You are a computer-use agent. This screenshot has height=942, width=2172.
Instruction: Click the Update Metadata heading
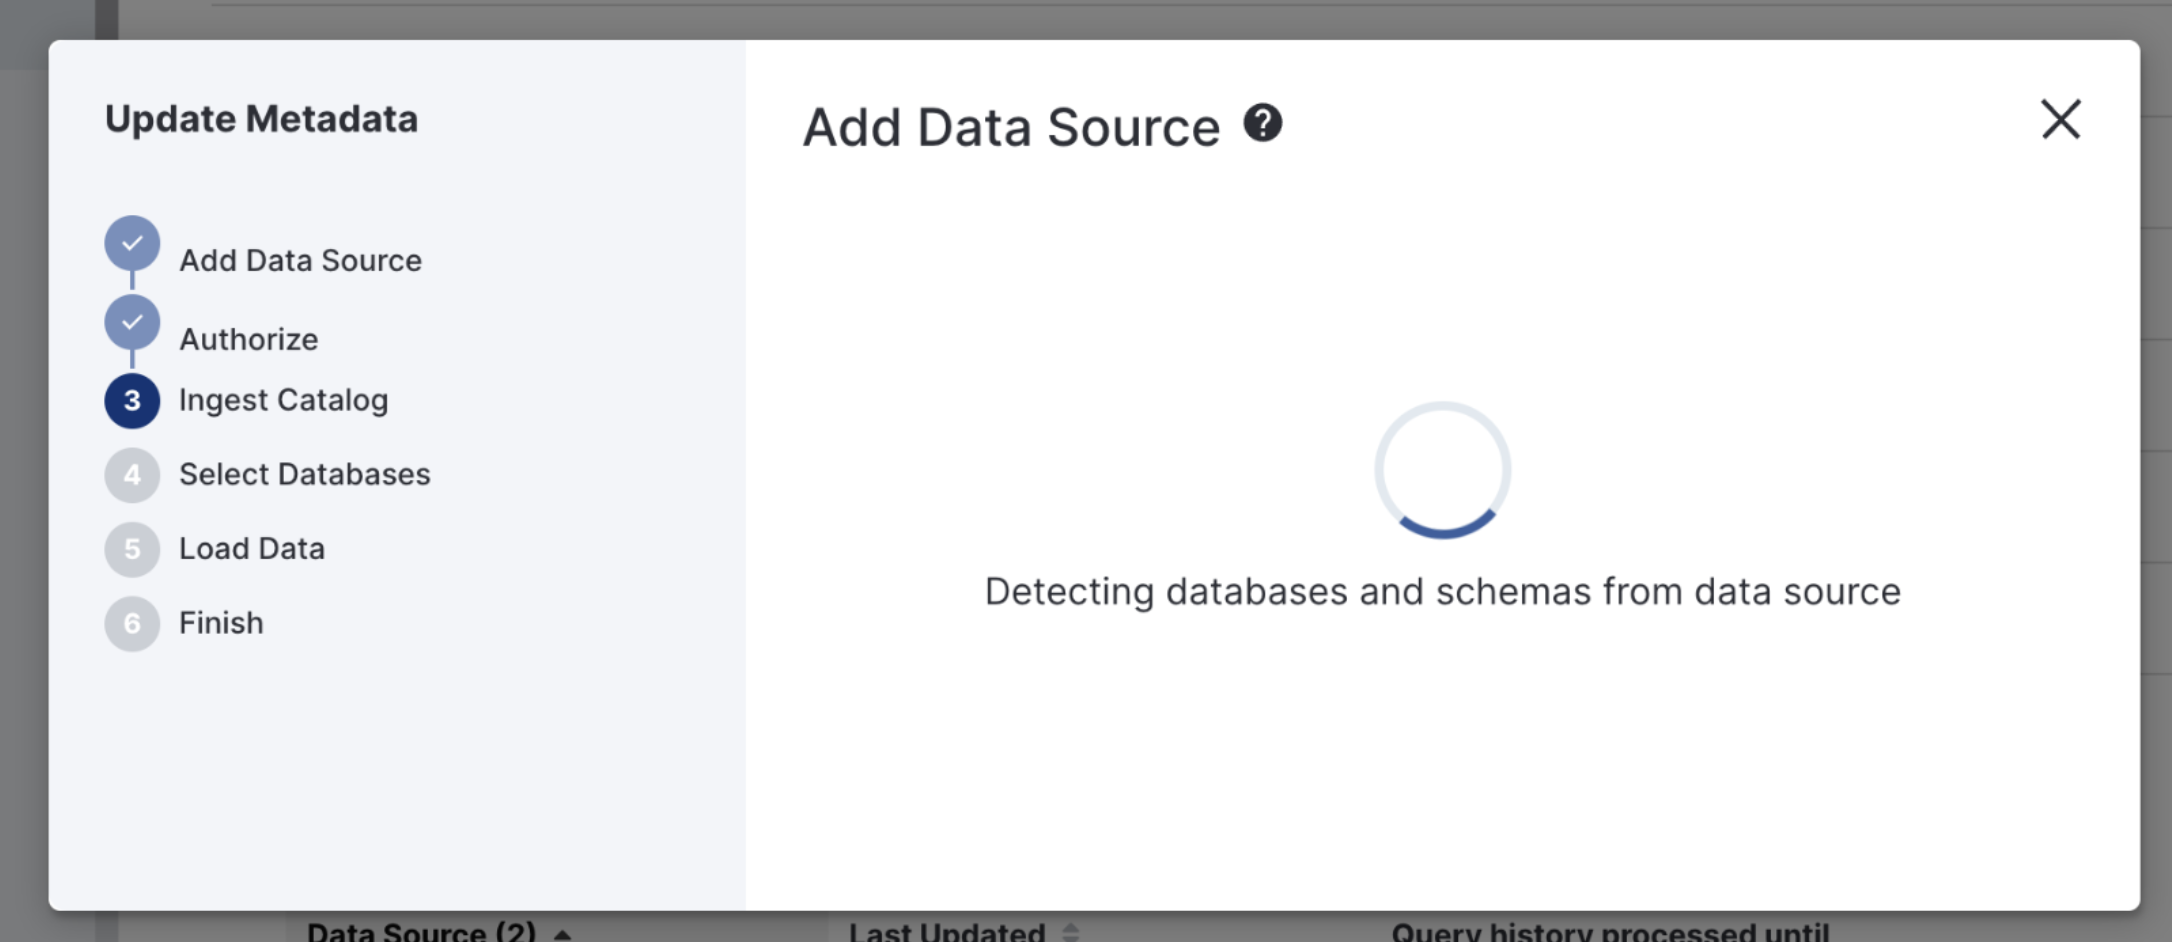click(x=261, y=120)
